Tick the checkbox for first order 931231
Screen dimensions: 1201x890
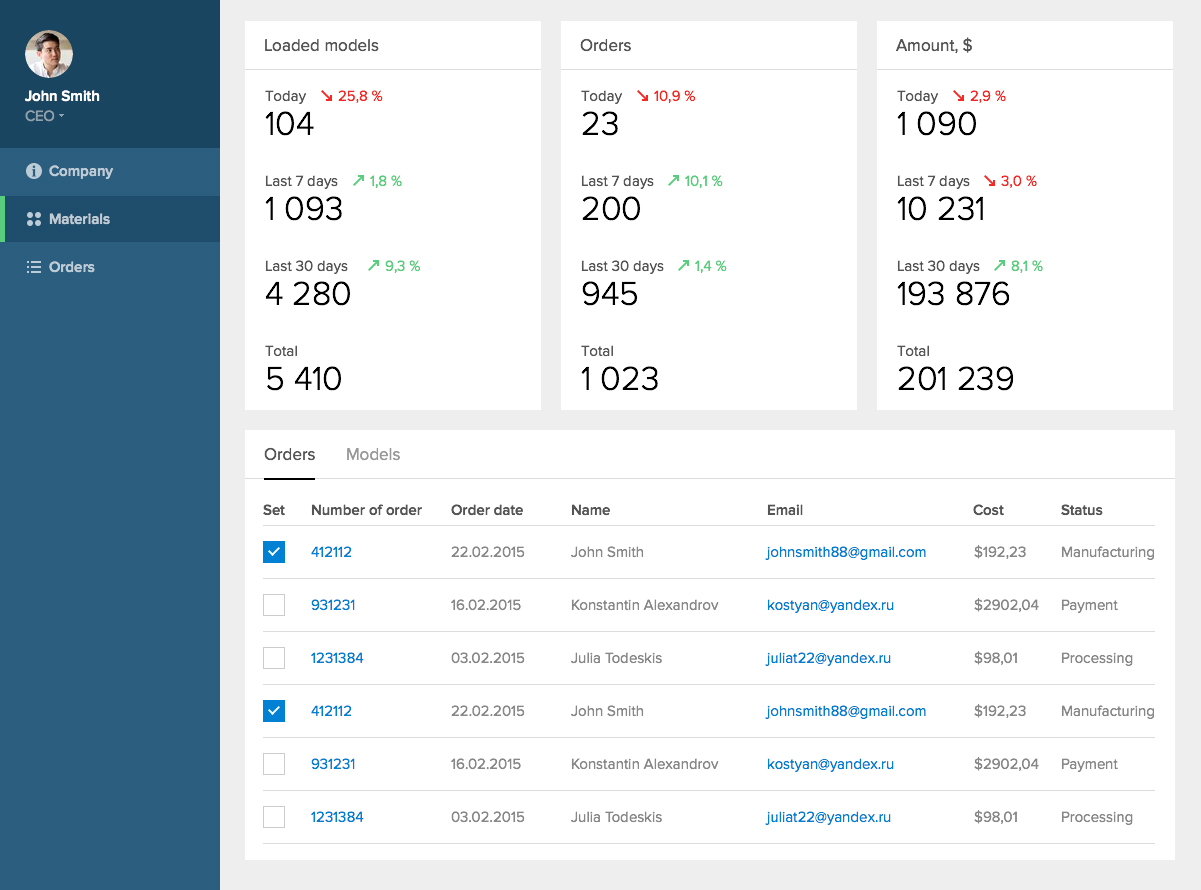point(274,605)
